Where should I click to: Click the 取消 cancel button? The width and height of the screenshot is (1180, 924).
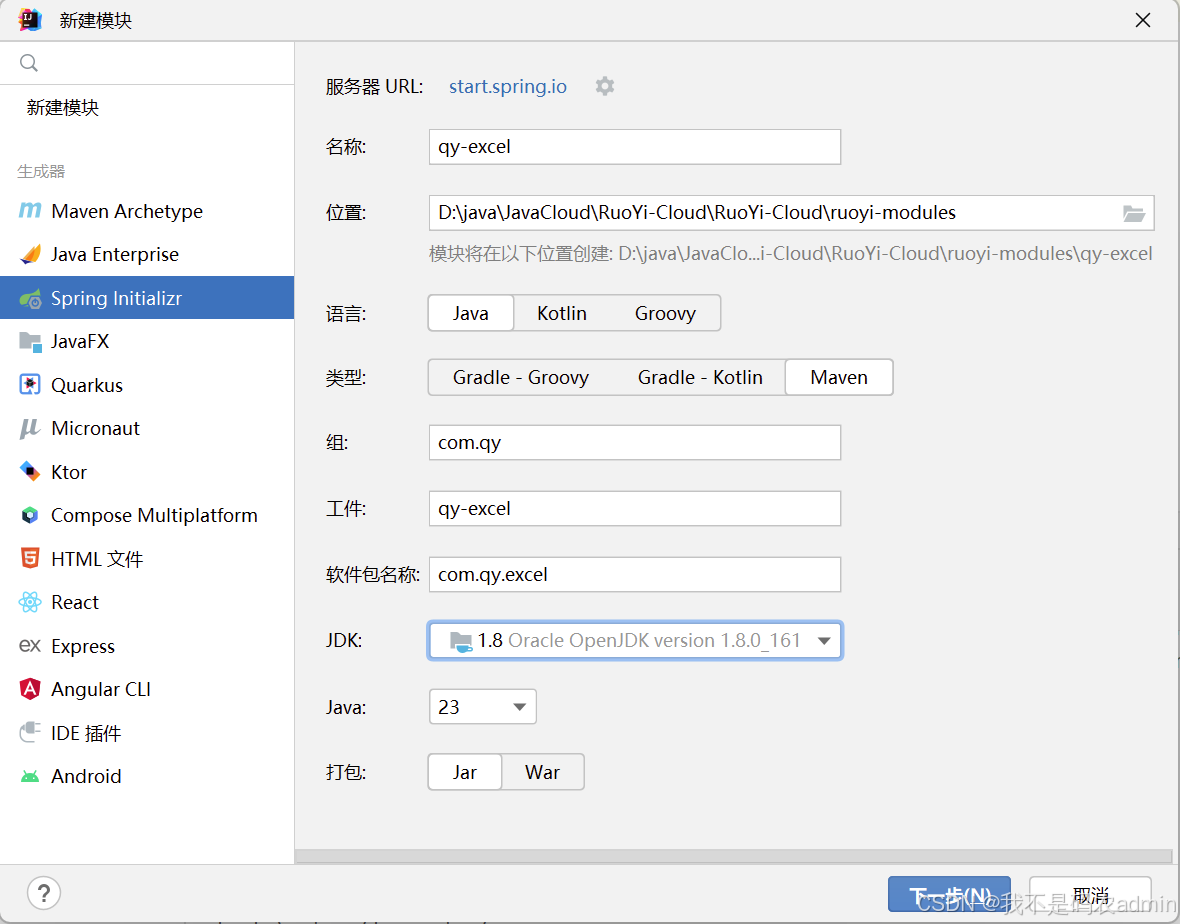point(1090,895)
